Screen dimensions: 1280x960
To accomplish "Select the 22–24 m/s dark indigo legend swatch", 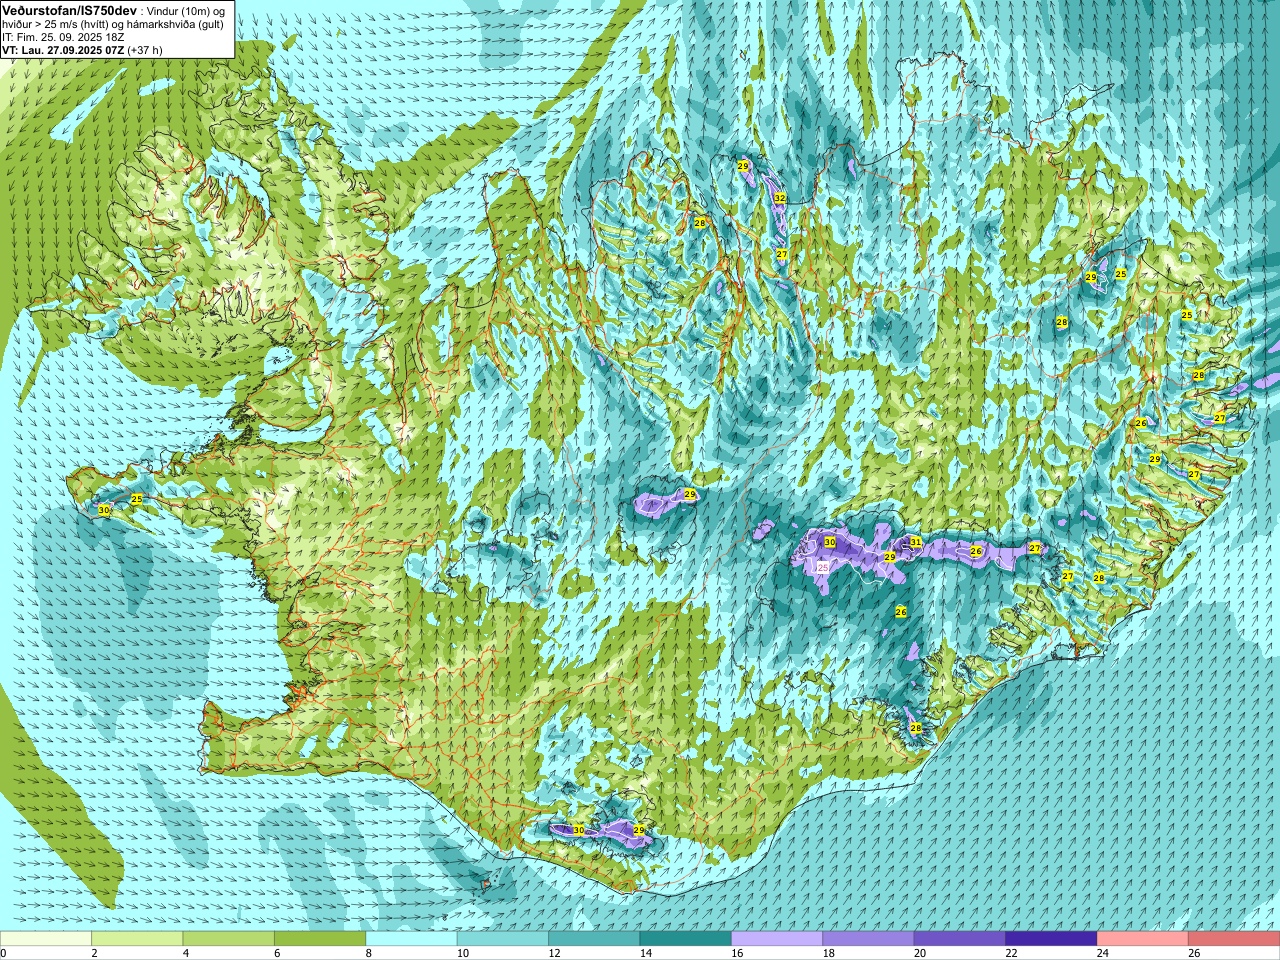I will 1051,939.
